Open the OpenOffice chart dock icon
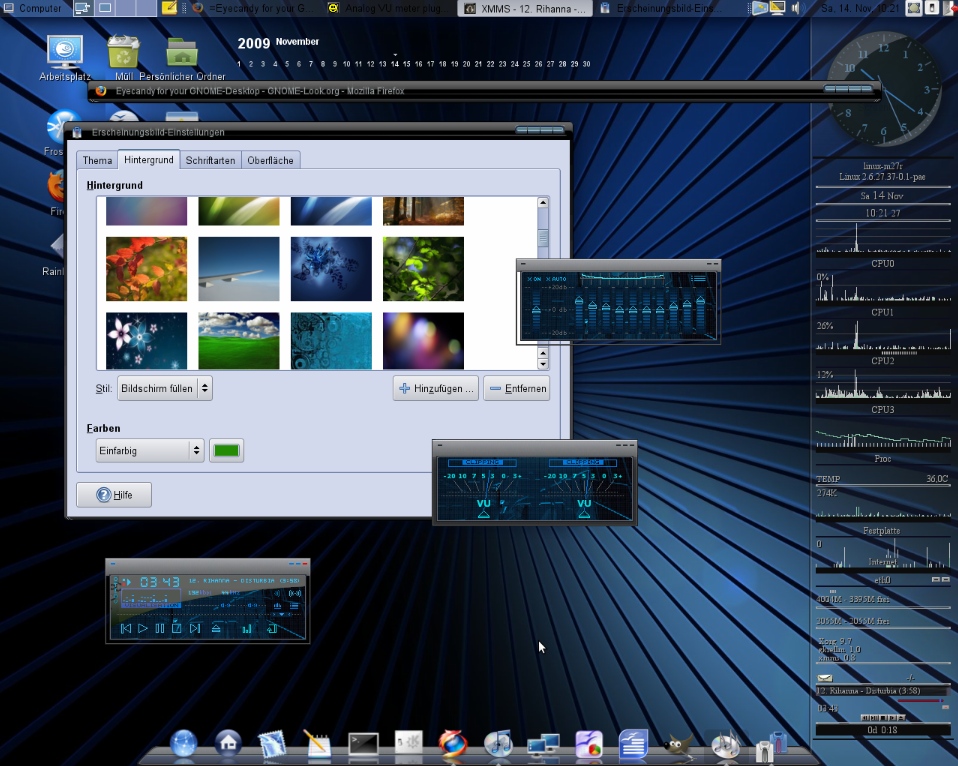Screen dimensions: 958x766 tap(588, 744)
